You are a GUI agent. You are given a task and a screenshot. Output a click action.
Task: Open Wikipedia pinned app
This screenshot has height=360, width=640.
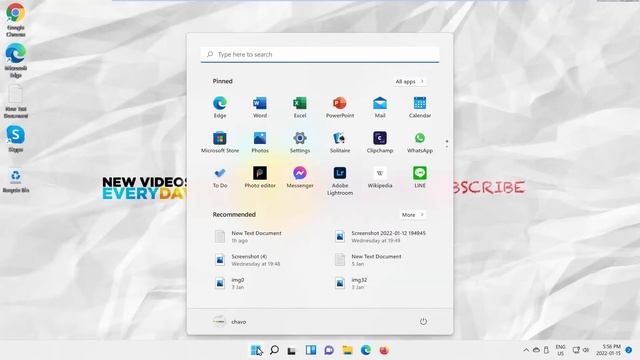click(380, 177)
